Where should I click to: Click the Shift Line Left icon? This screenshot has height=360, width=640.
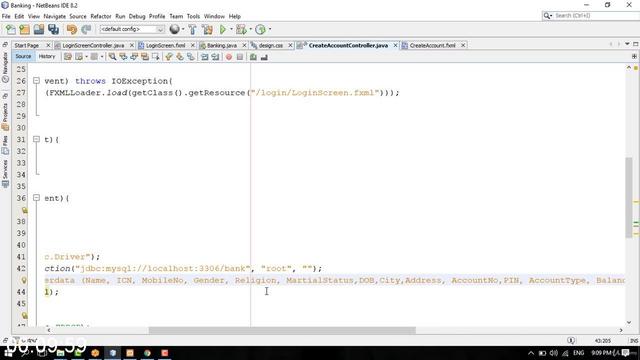tap(204, 57)
